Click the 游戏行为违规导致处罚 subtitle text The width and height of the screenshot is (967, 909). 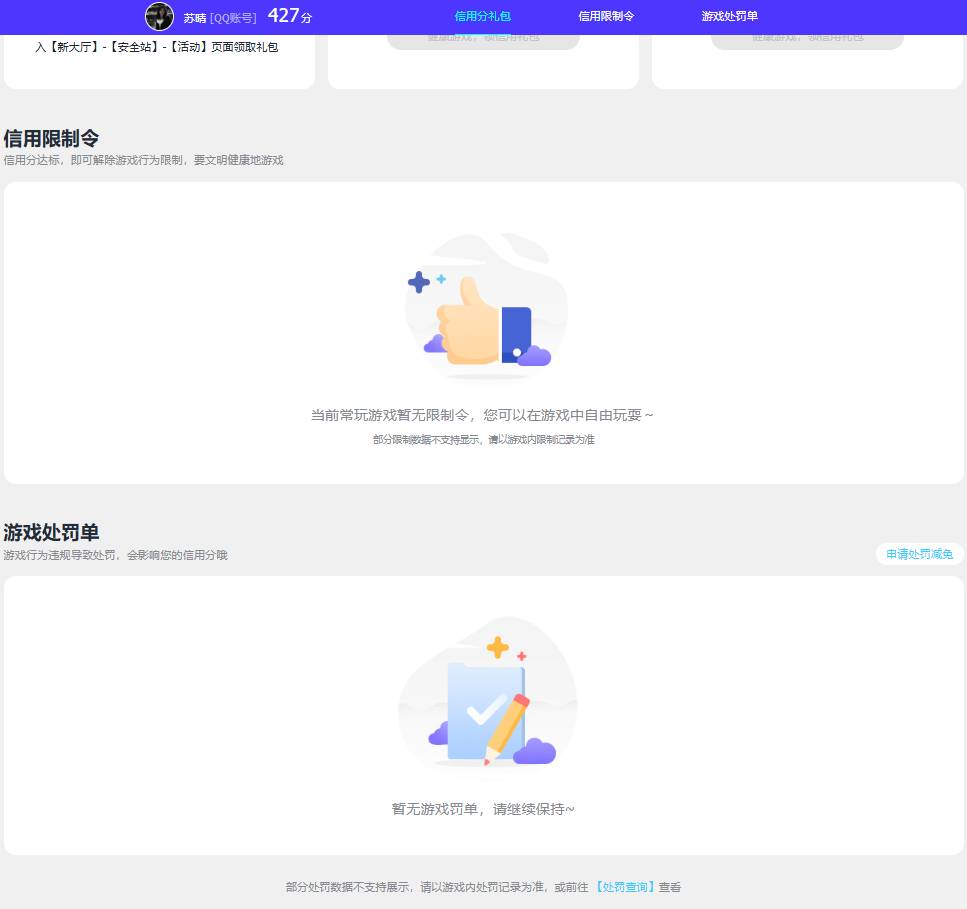[115, 555]
